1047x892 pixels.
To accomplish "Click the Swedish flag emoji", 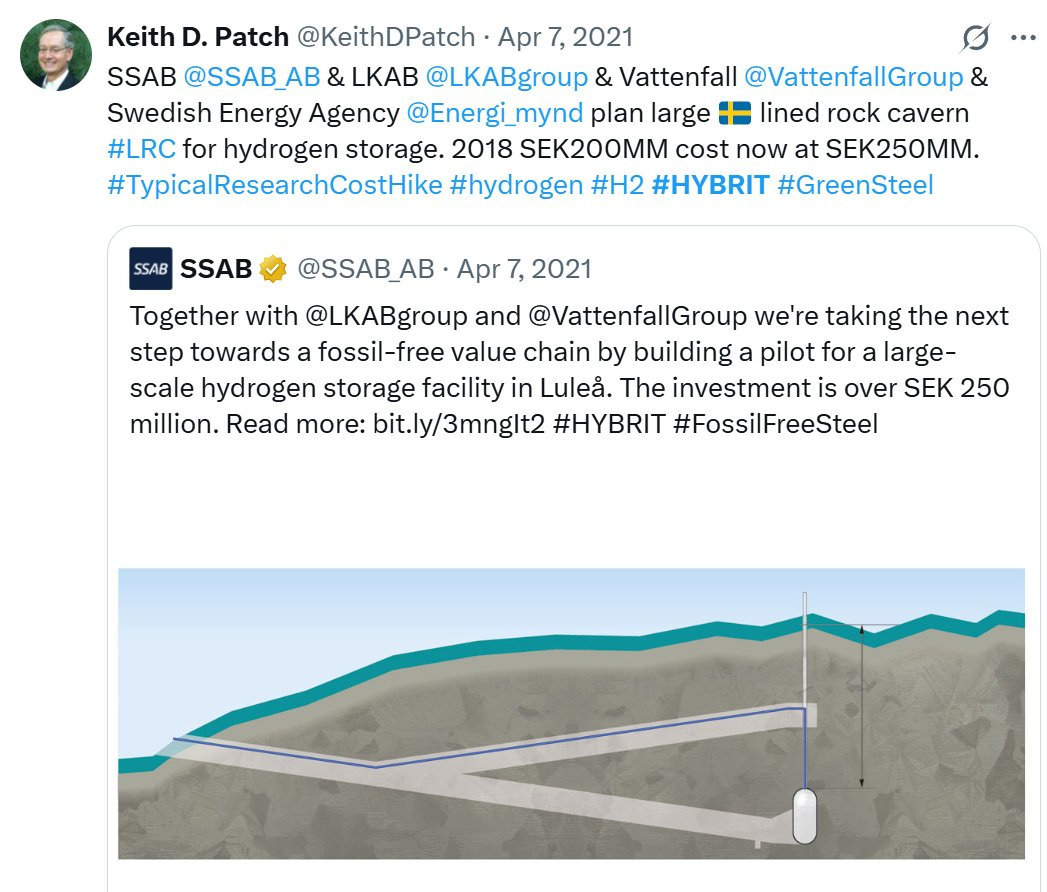I will (x=735, y=113).
